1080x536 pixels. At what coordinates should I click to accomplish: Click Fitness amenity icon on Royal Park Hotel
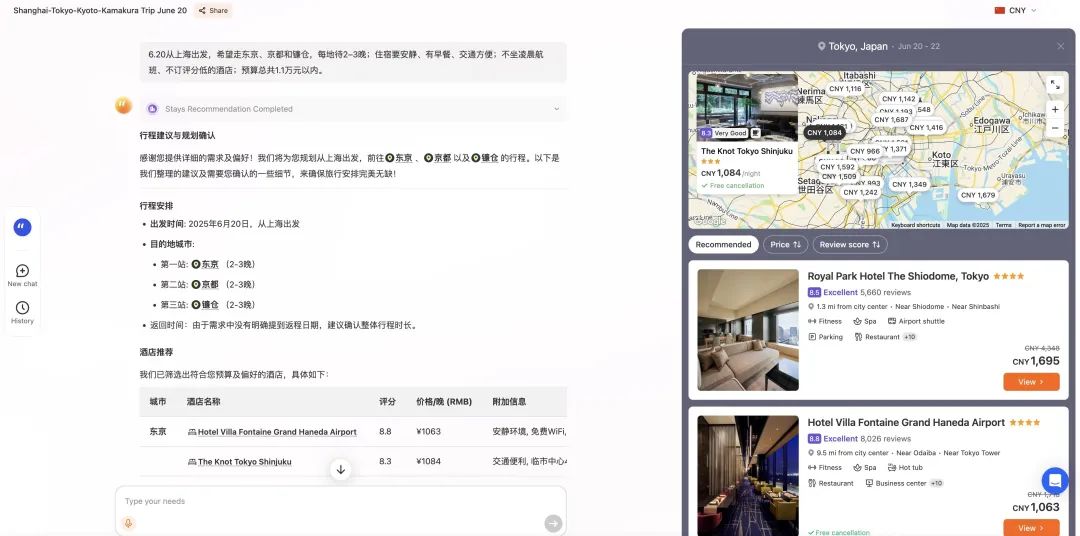[x=812, y=321]
